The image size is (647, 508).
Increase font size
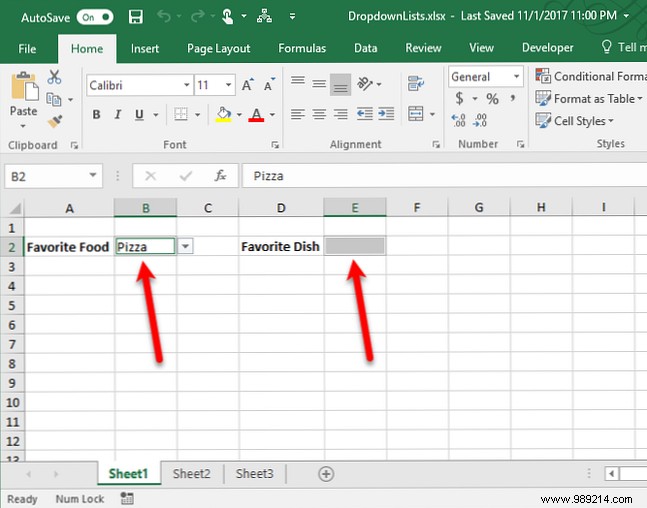pyautogui.click(x=248, y=85)
